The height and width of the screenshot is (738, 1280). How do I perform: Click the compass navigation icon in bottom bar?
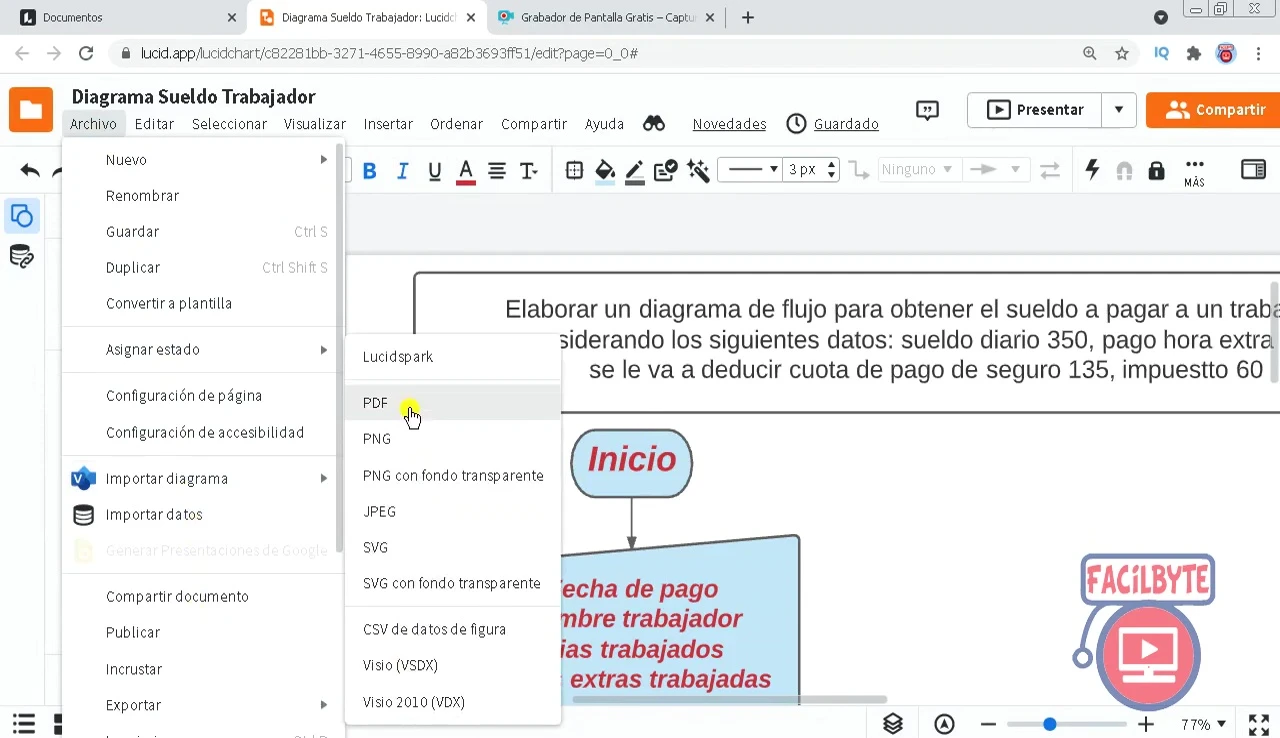pos(944,724)
